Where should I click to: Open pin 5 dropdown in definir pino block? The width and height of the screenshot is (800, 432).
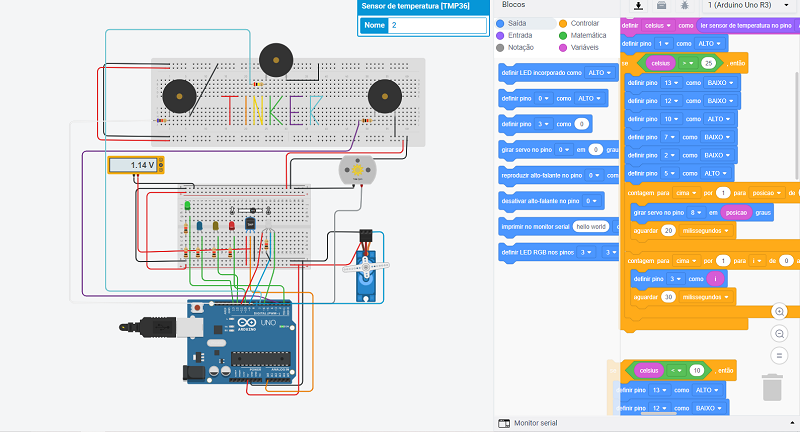669,173
